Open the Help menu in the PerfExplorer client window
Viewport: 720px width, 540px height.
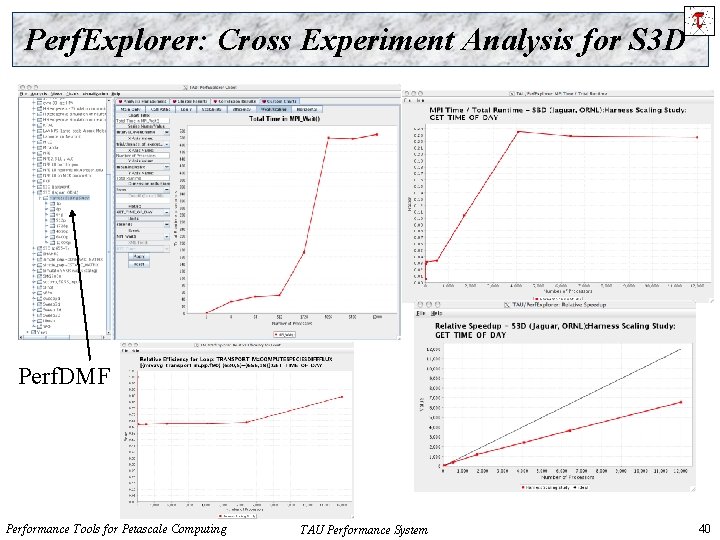tap(116, 94)
